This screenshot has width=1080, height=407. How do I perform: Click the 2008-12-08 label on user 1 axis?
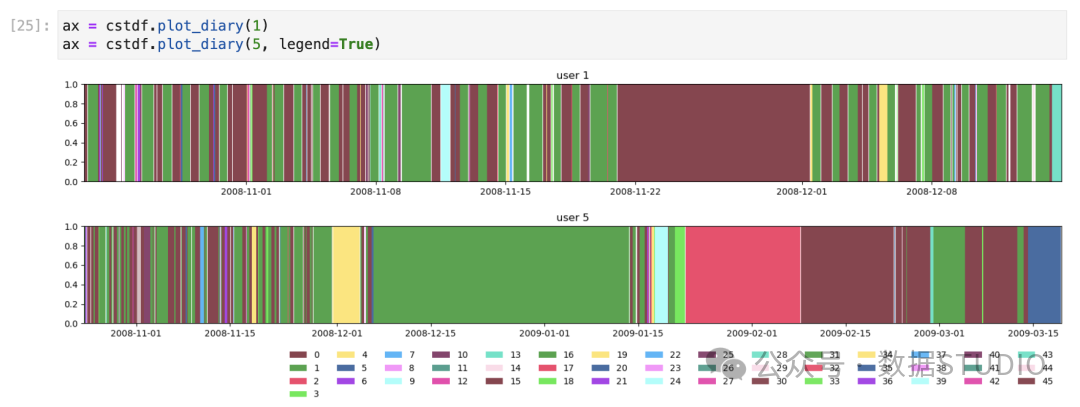tap(931, 192)
